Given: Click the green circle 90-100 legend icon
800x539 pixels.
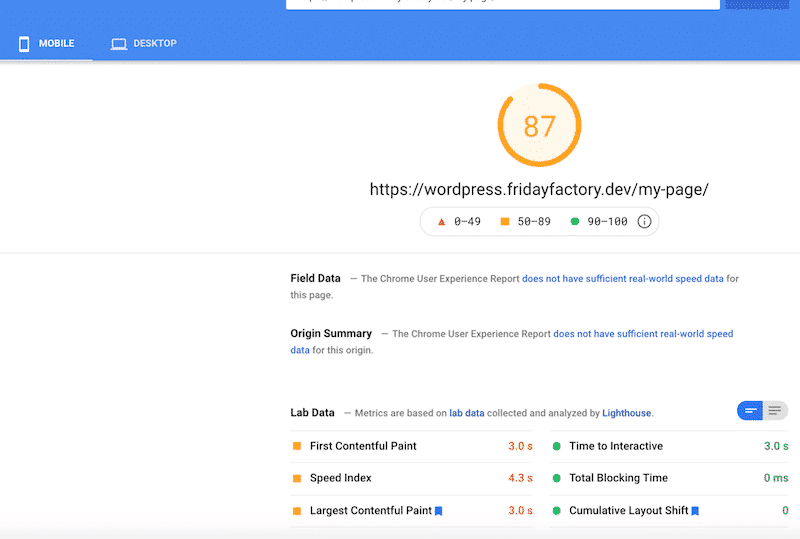Looking at the screenshot, I should click(x=575, y=221).
